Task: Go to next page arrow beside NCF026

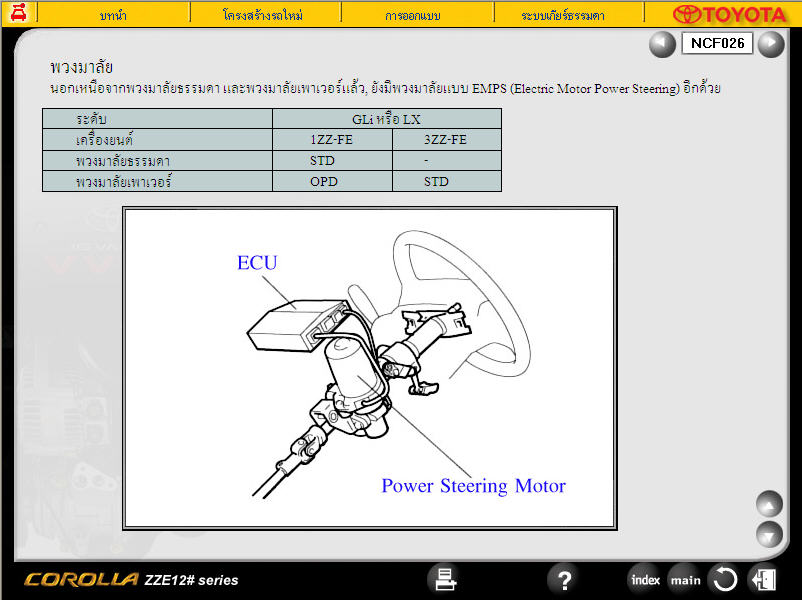Action: [771, 44]
